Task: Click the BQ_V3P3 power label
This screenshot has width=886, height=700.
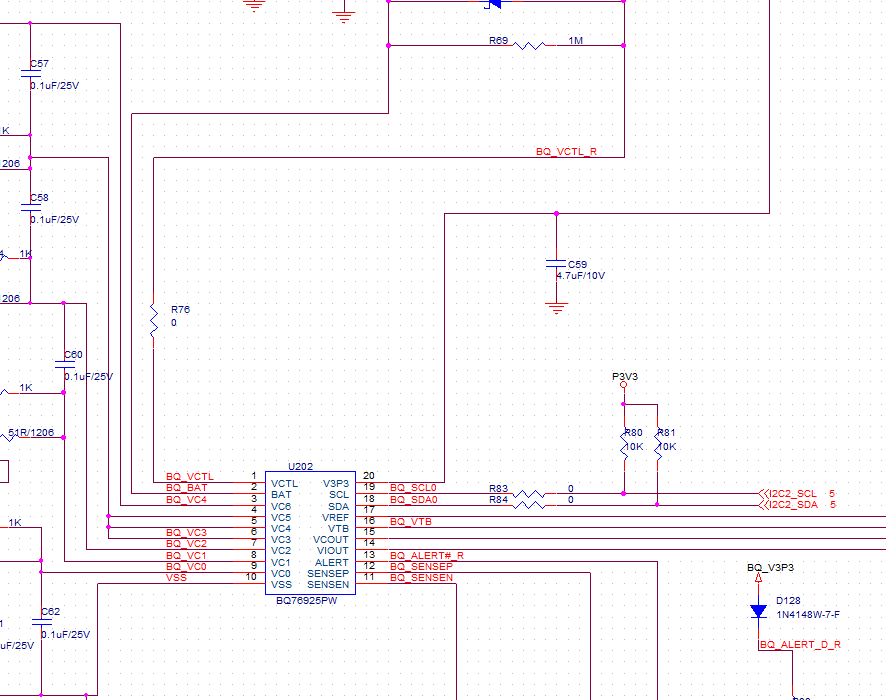Action: pyautogui.click(x=770, y=567)
